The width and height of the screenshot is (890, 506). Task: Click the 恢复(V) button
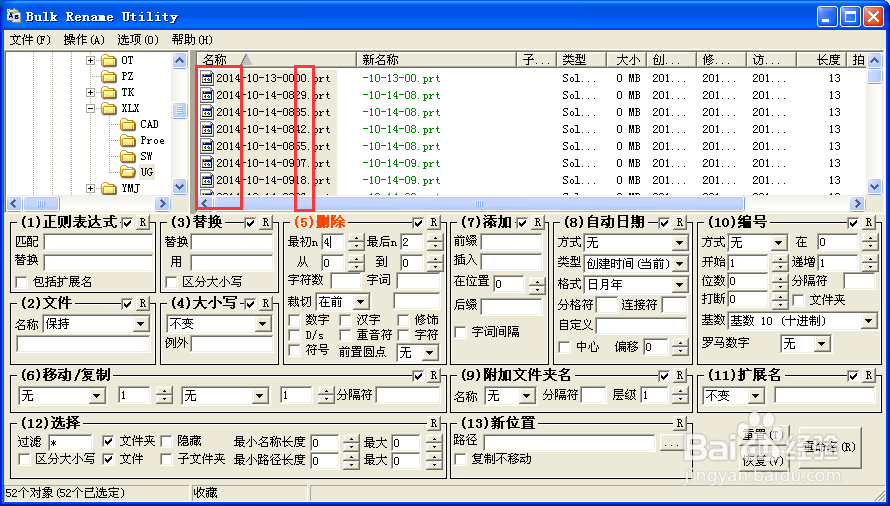[x=764, y=461]
